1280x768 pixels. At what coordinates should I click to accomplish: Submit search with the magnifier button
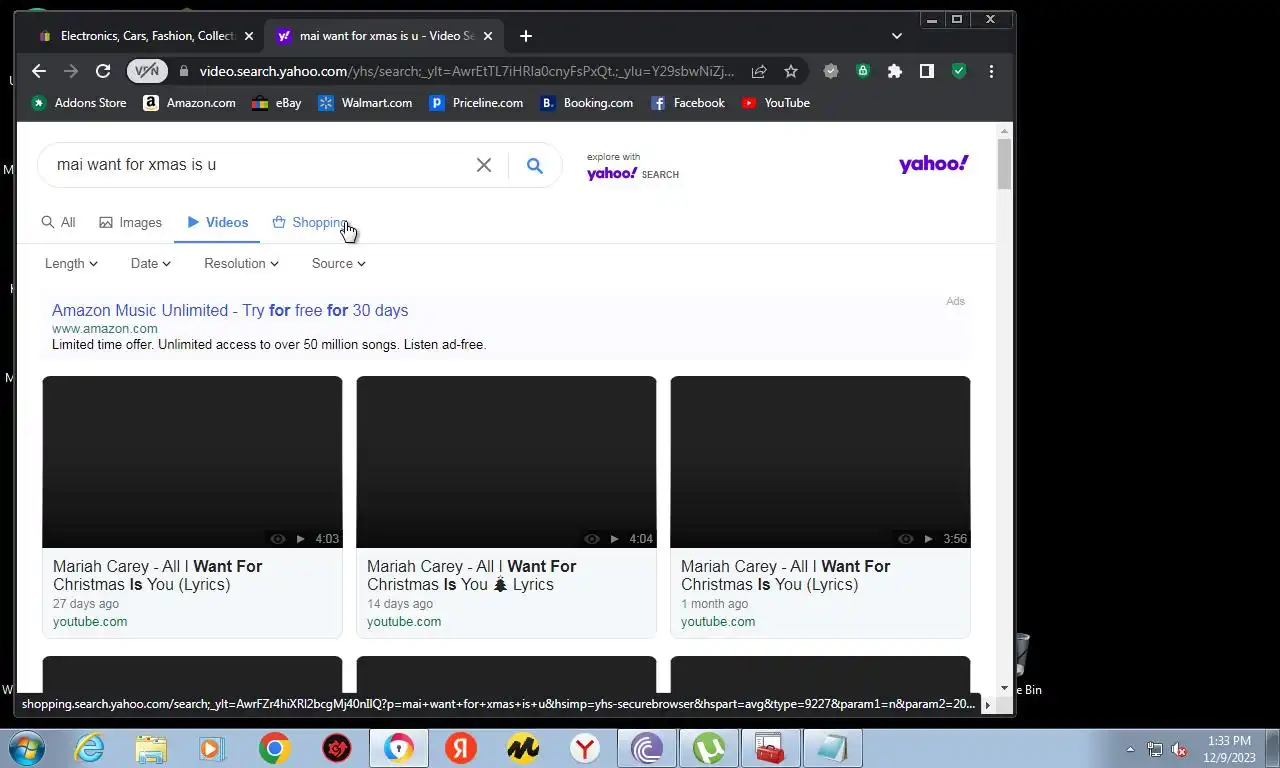535,165
